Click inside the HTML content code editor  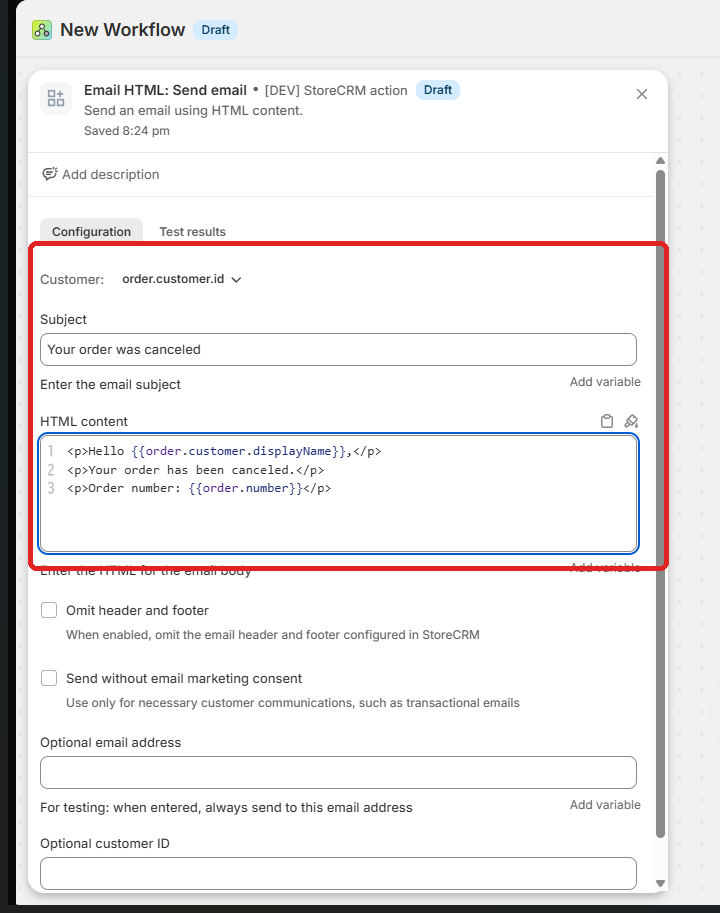pyautogui.click(x=338, y=494)
